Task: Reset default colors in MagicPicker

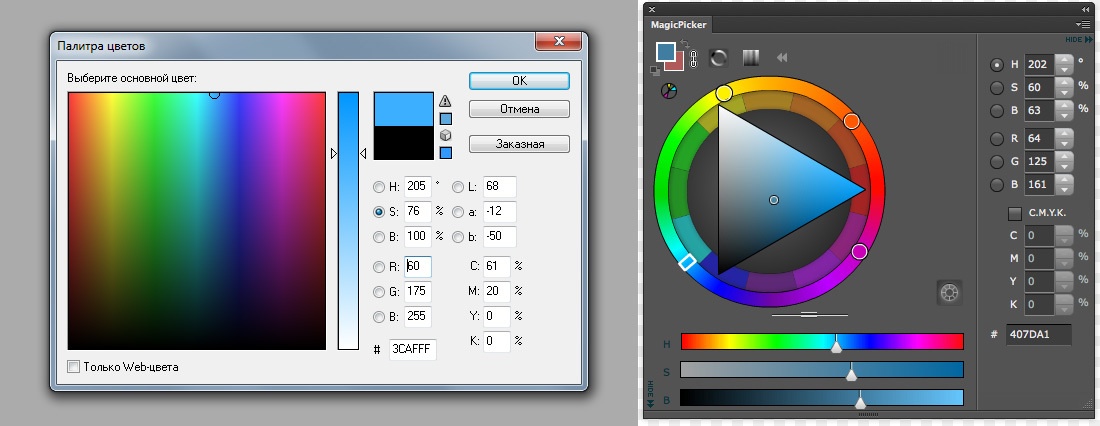Action: 655,70
